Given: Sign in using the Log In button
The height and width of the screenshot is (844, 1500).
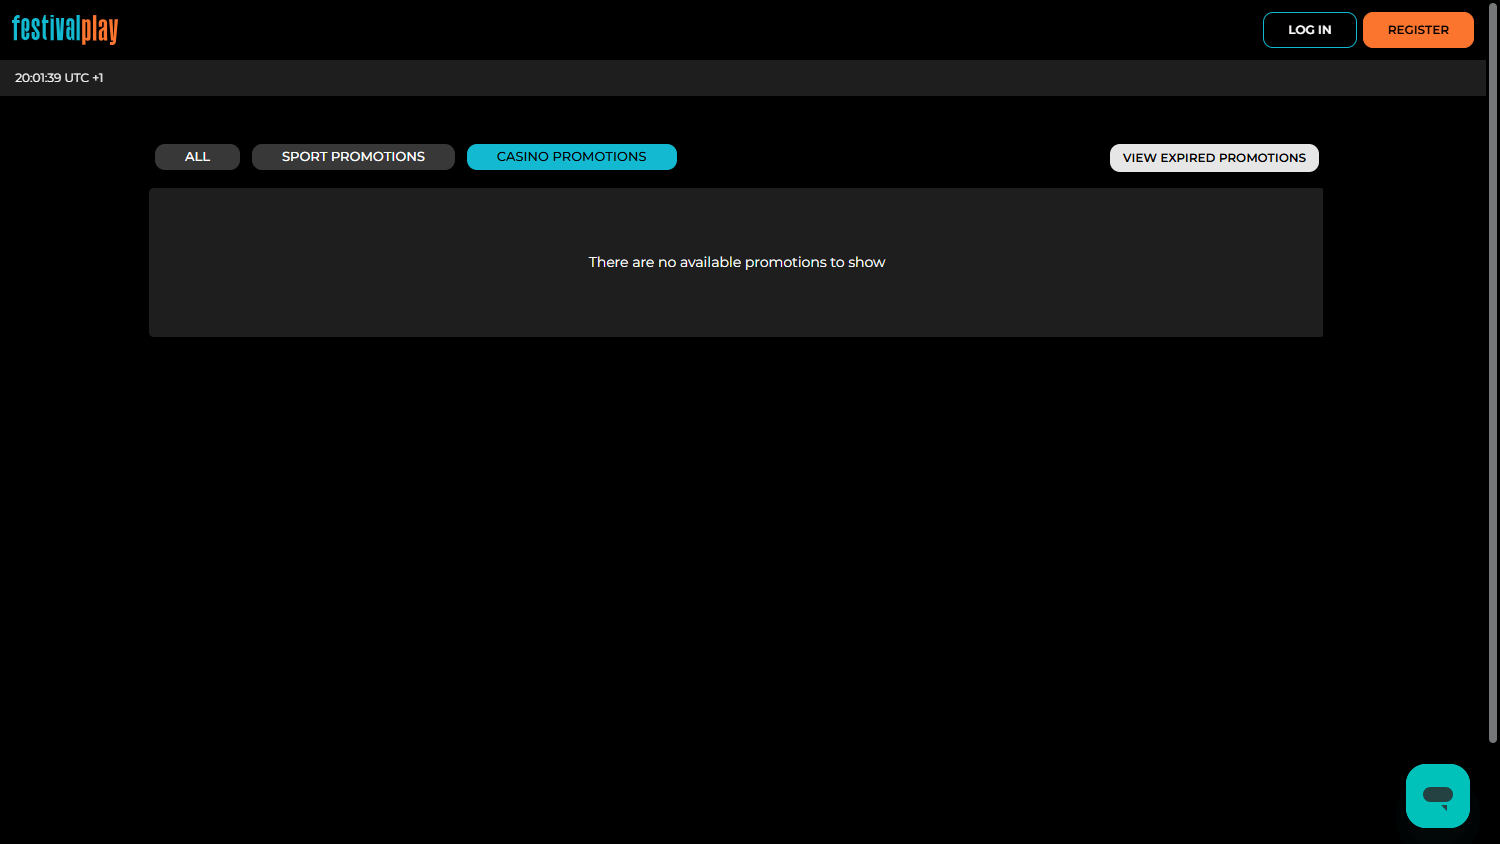Looking at the screenshot, I should [1309, 30].
